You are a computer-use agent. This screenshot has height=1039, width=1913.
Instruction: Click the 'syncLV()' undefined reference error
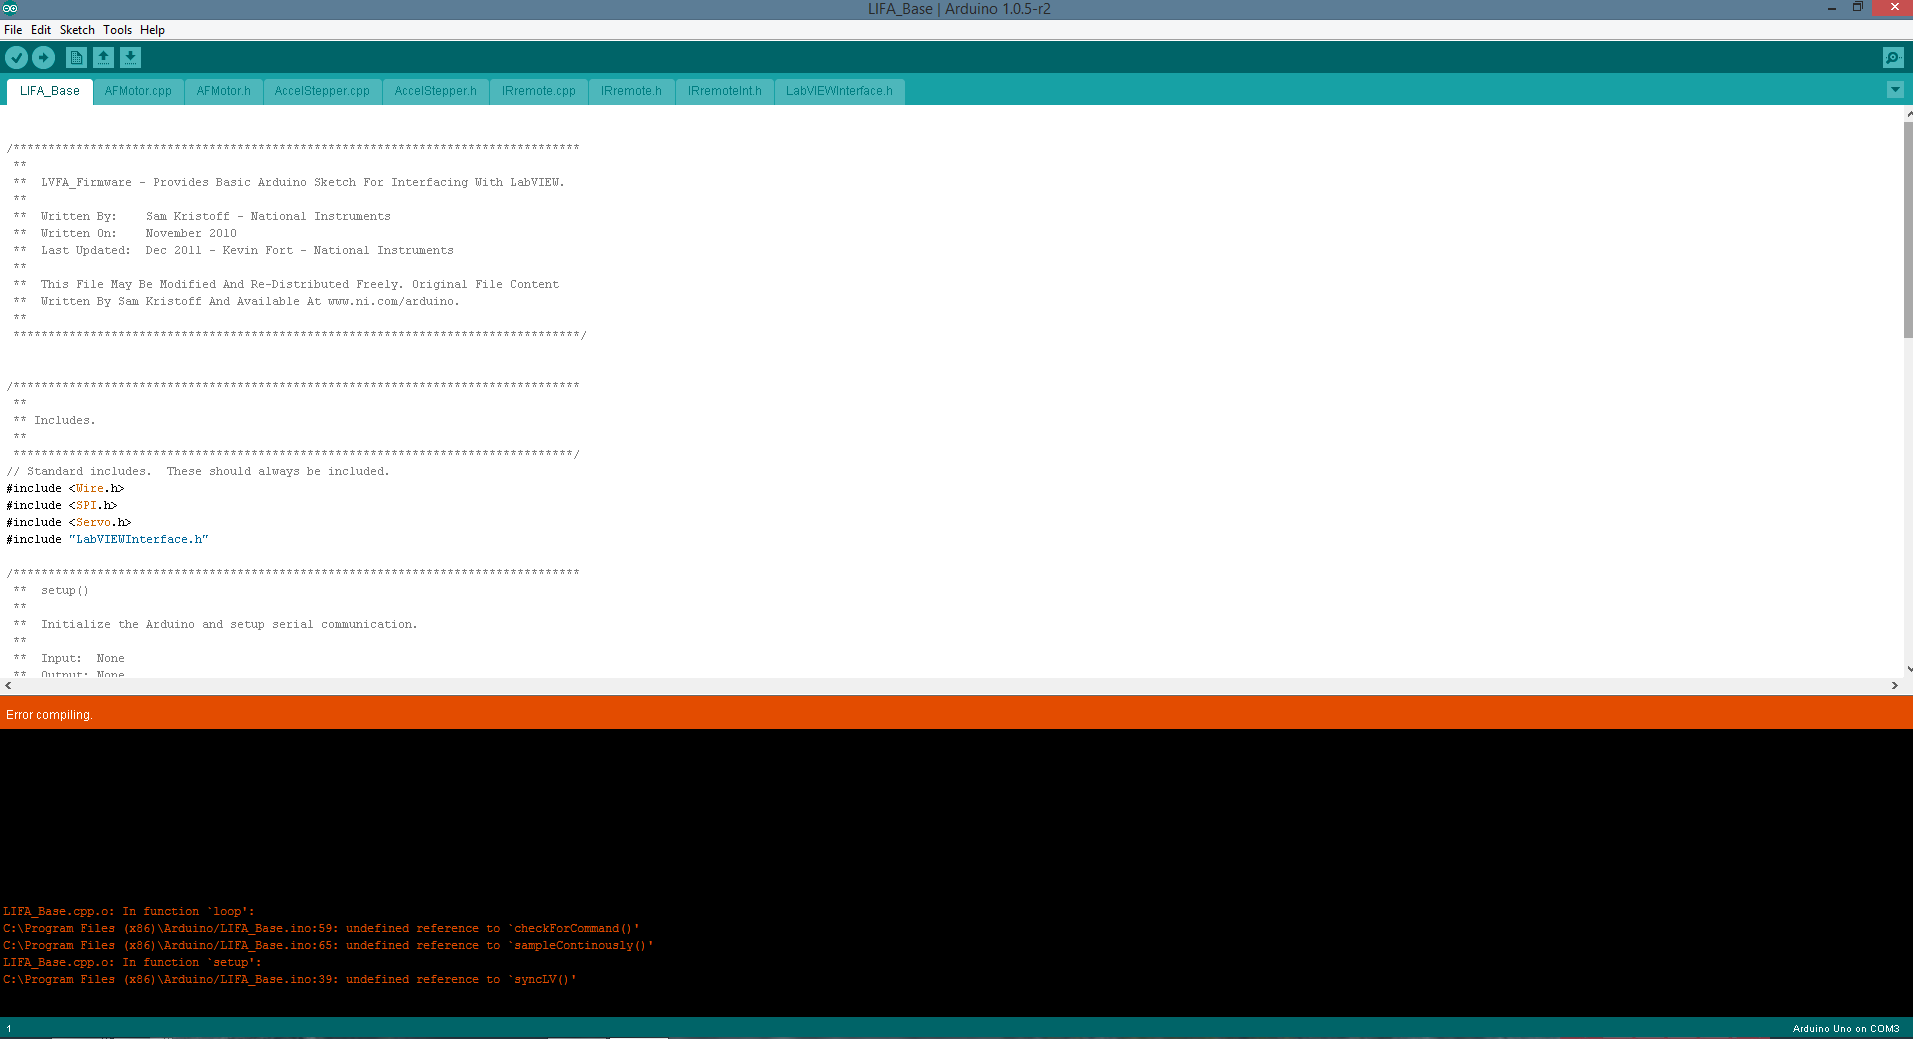[290, 980]
